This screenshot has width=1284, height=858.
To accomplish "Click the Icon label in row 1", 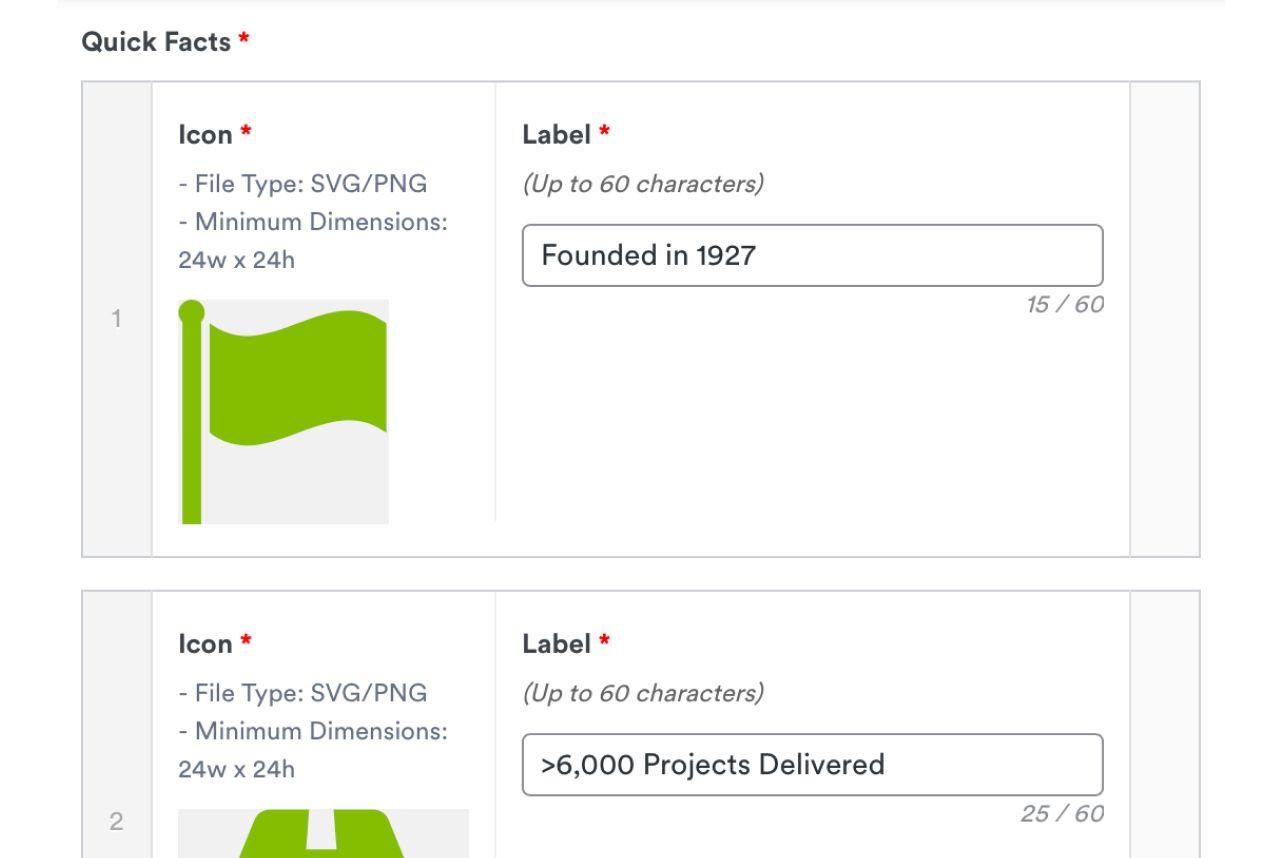I will click(205, 135).
